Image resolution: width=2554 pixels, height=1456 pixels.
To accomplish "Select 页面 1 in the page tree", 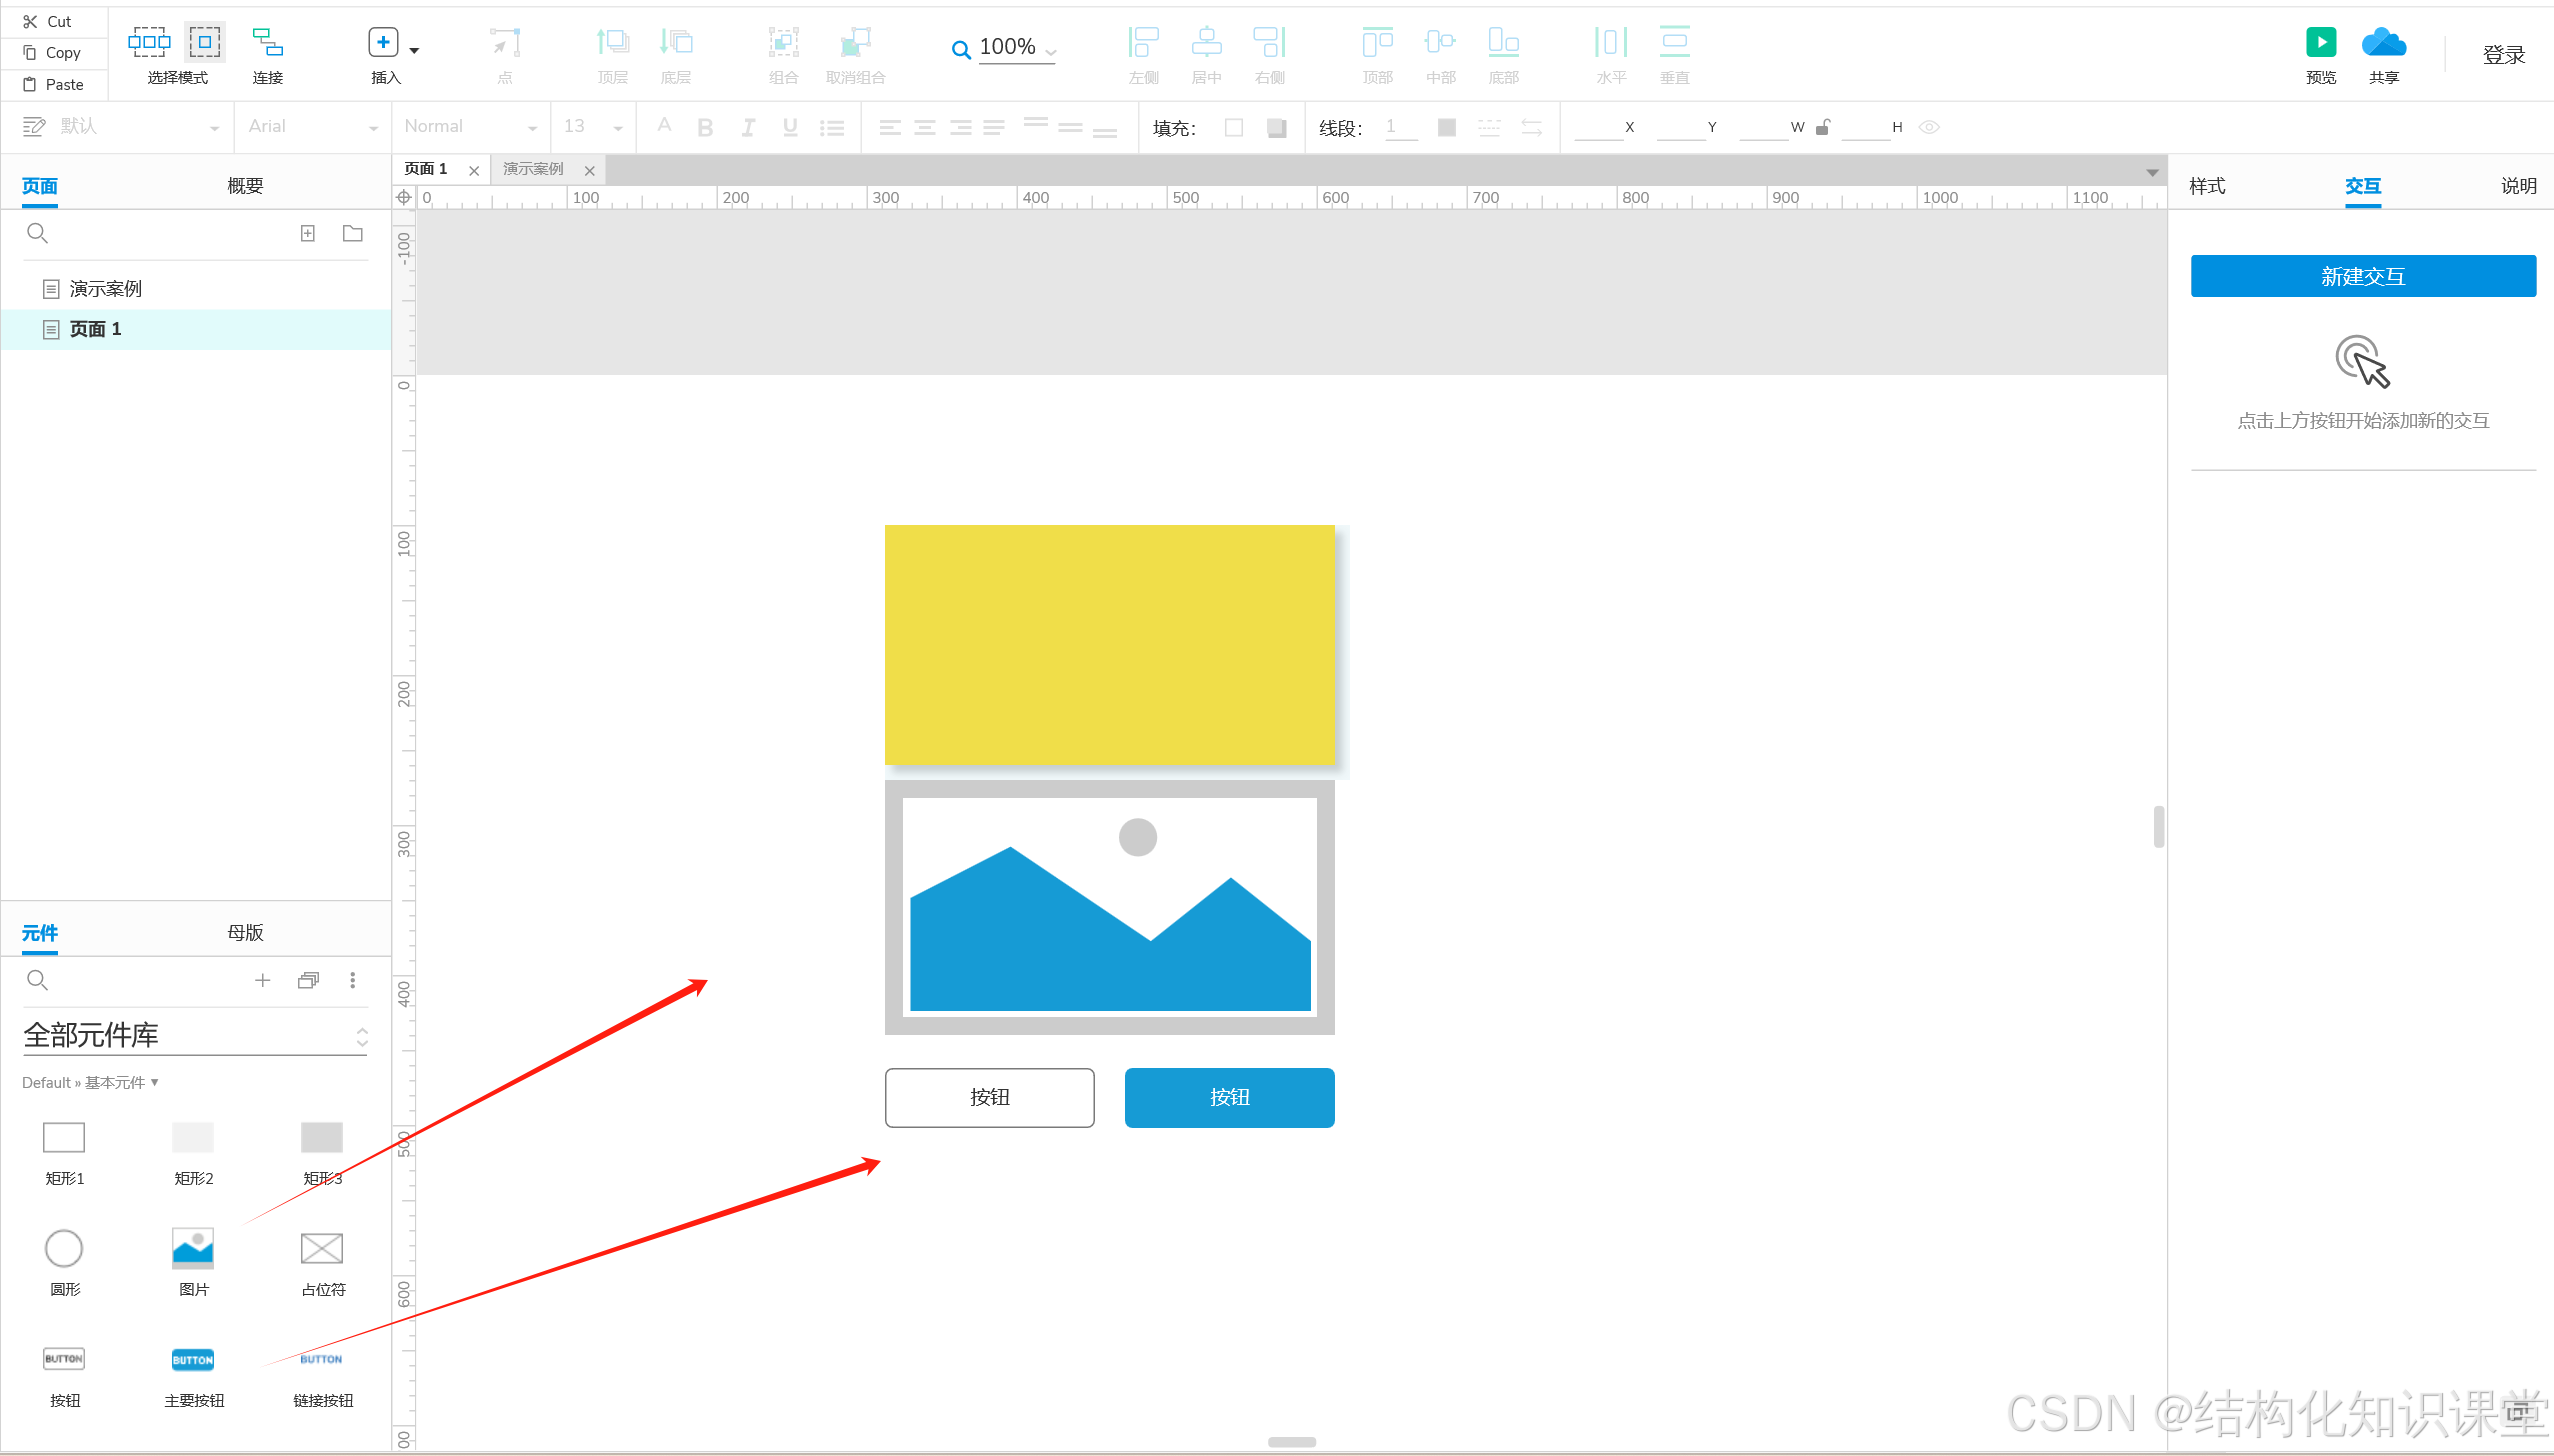I will 195,329.
